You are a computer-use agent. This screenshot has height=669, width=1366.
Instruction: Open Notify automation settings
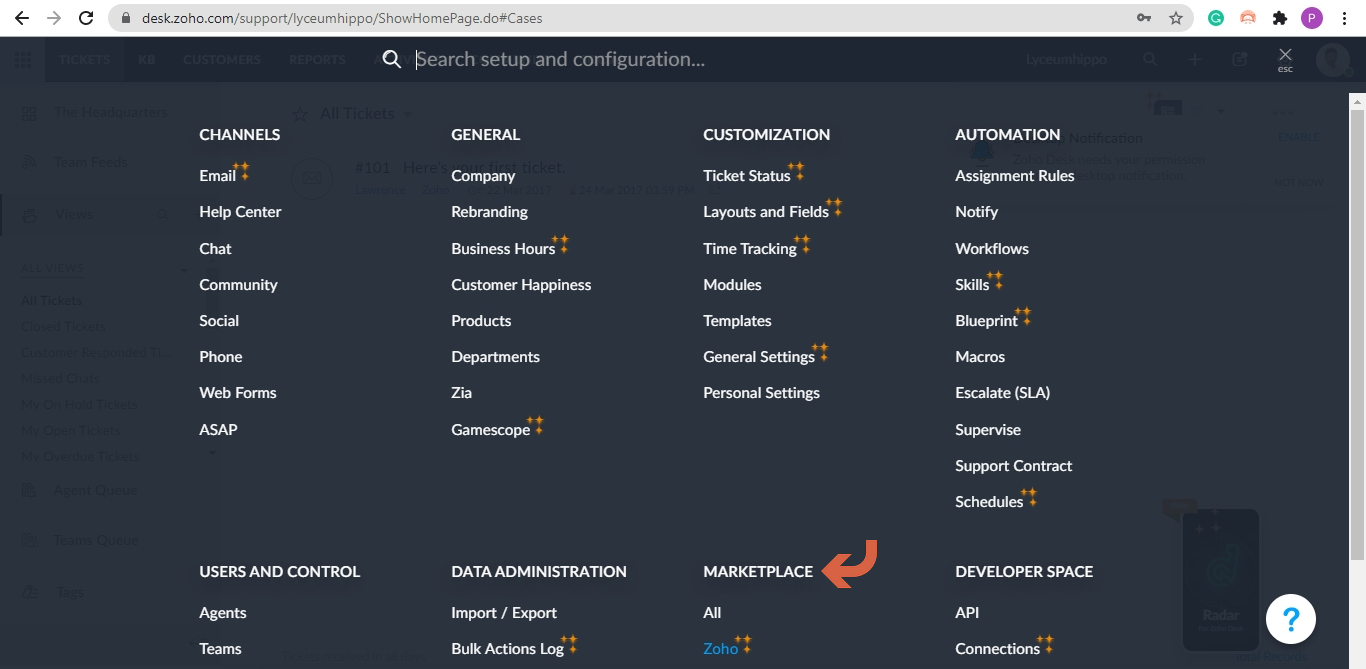[976, 212]
